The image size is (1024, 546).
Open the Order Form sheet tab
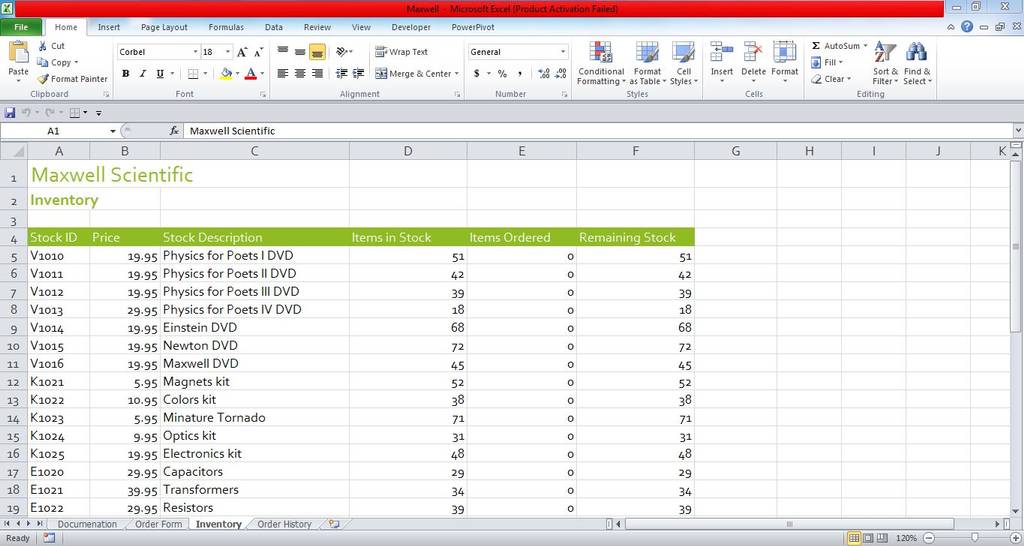[x=158, y=524]
